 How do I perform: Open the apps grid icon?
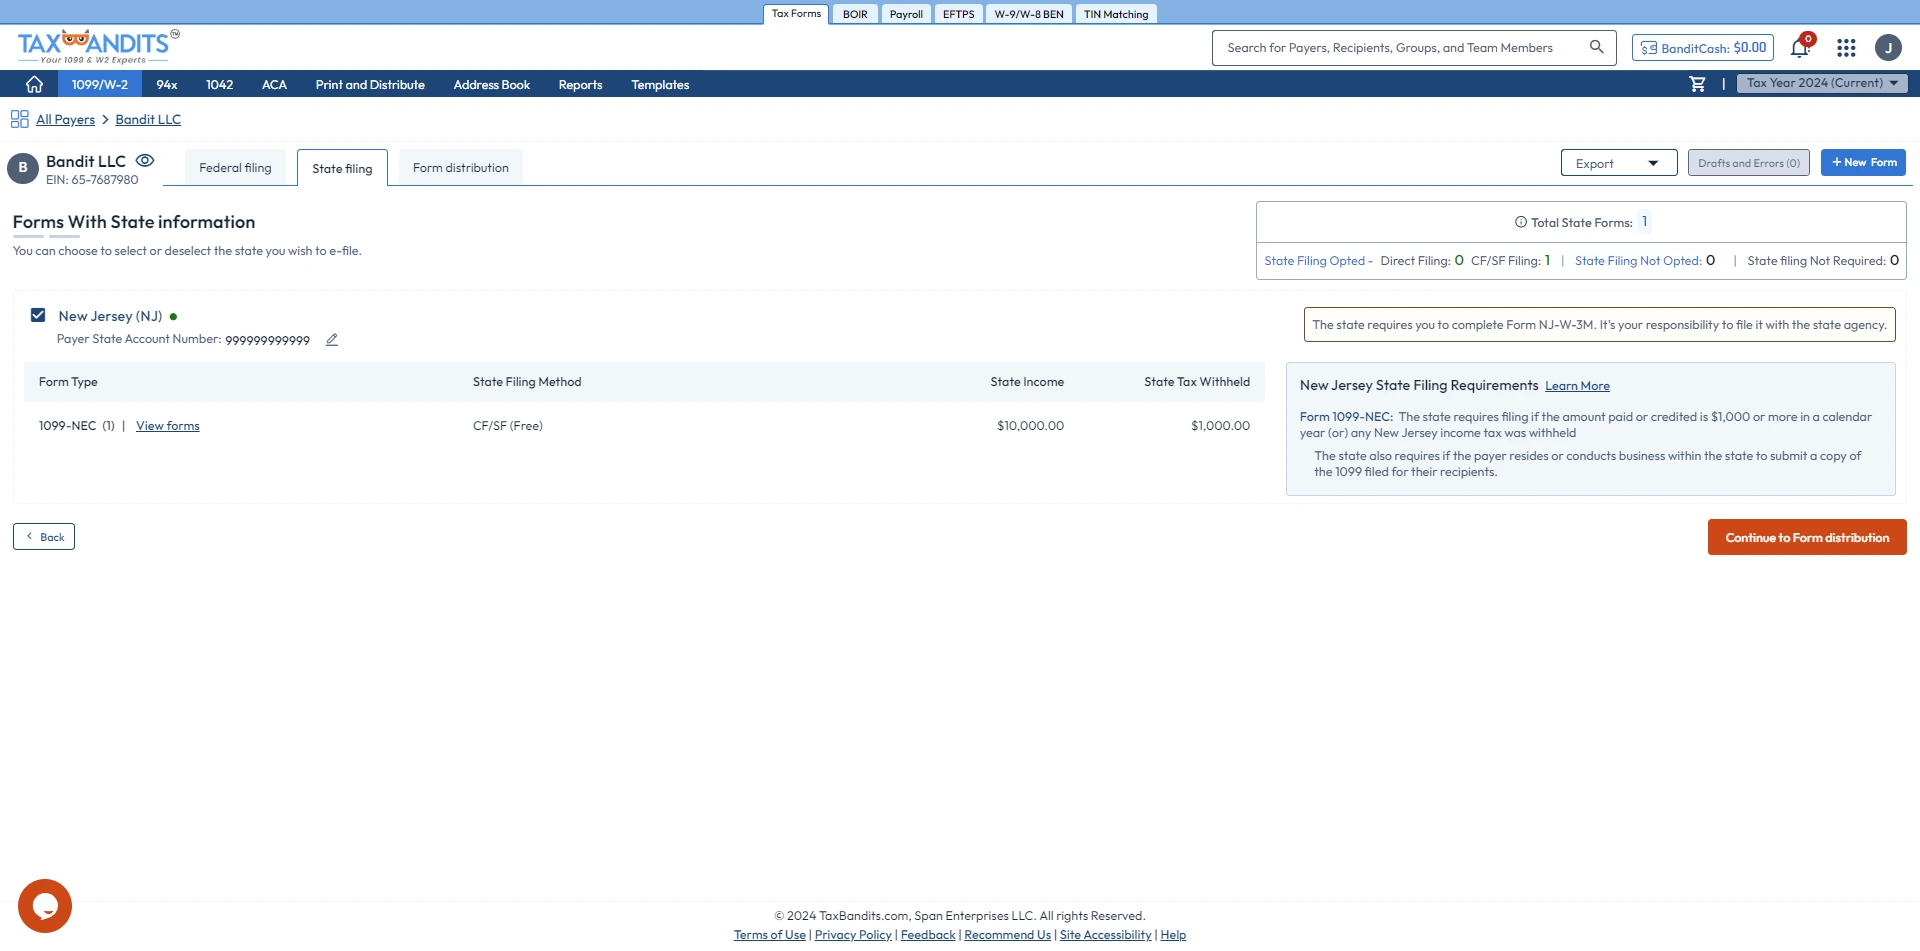coord(1846,47)
